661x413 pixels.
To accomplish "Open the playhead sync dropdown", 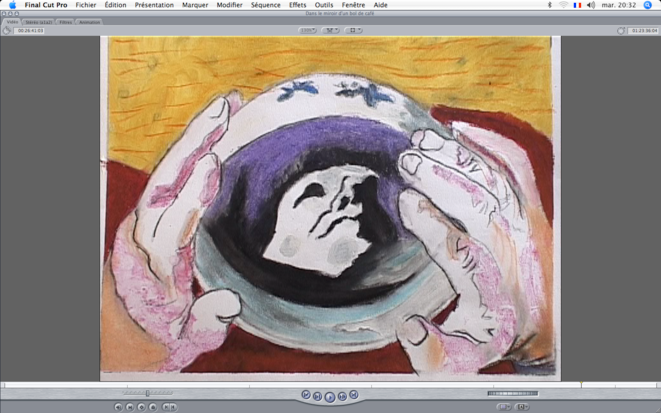I will pyautogui.click(x=330, y=30).
